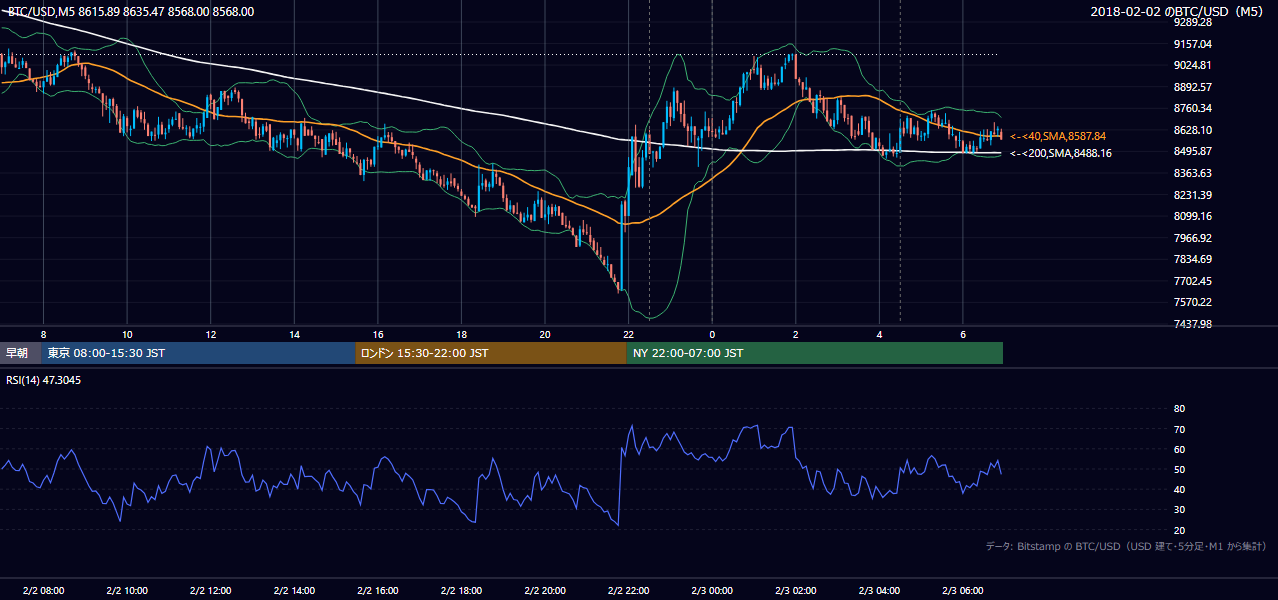Click the 2/2 08:00 time axis label

43,591
